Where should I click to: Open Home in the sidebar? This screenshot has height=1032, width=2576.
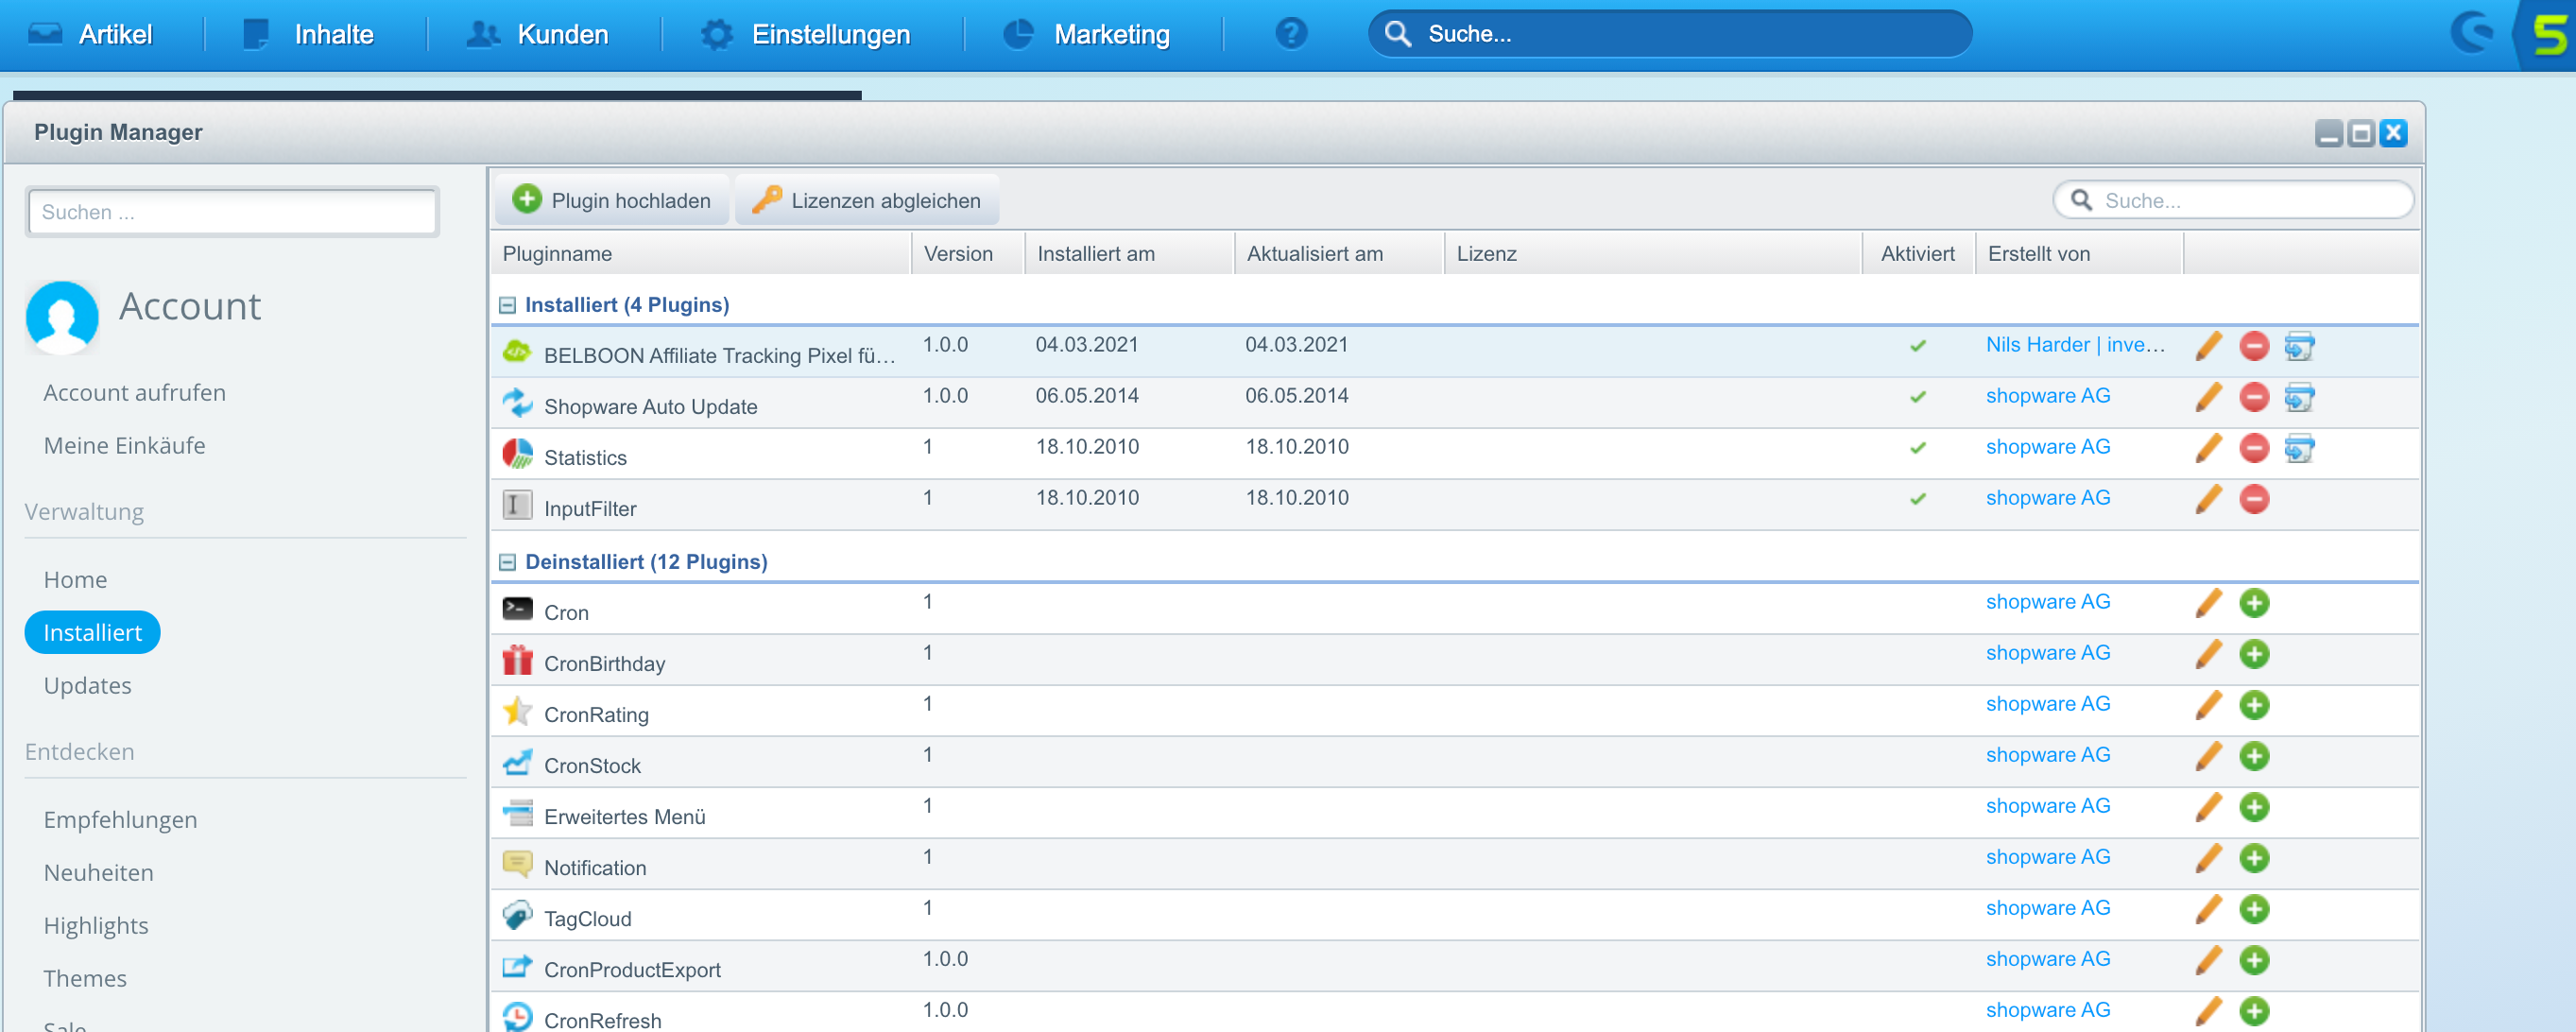coord(75,580)
